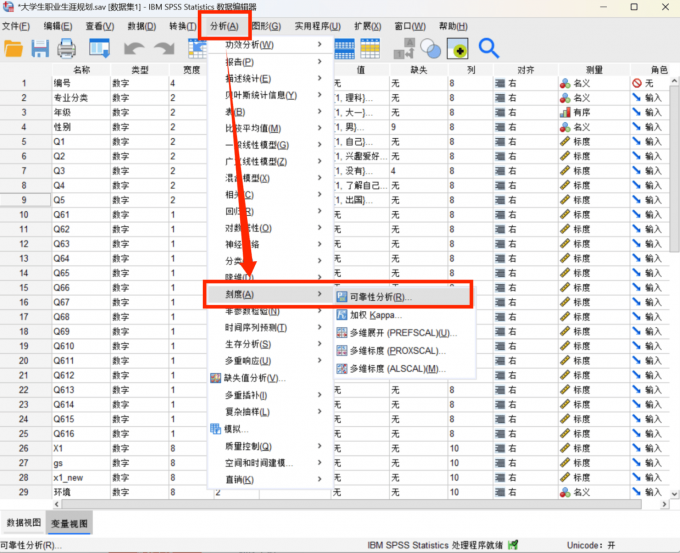Click the 测量 column header

[594, 70]
